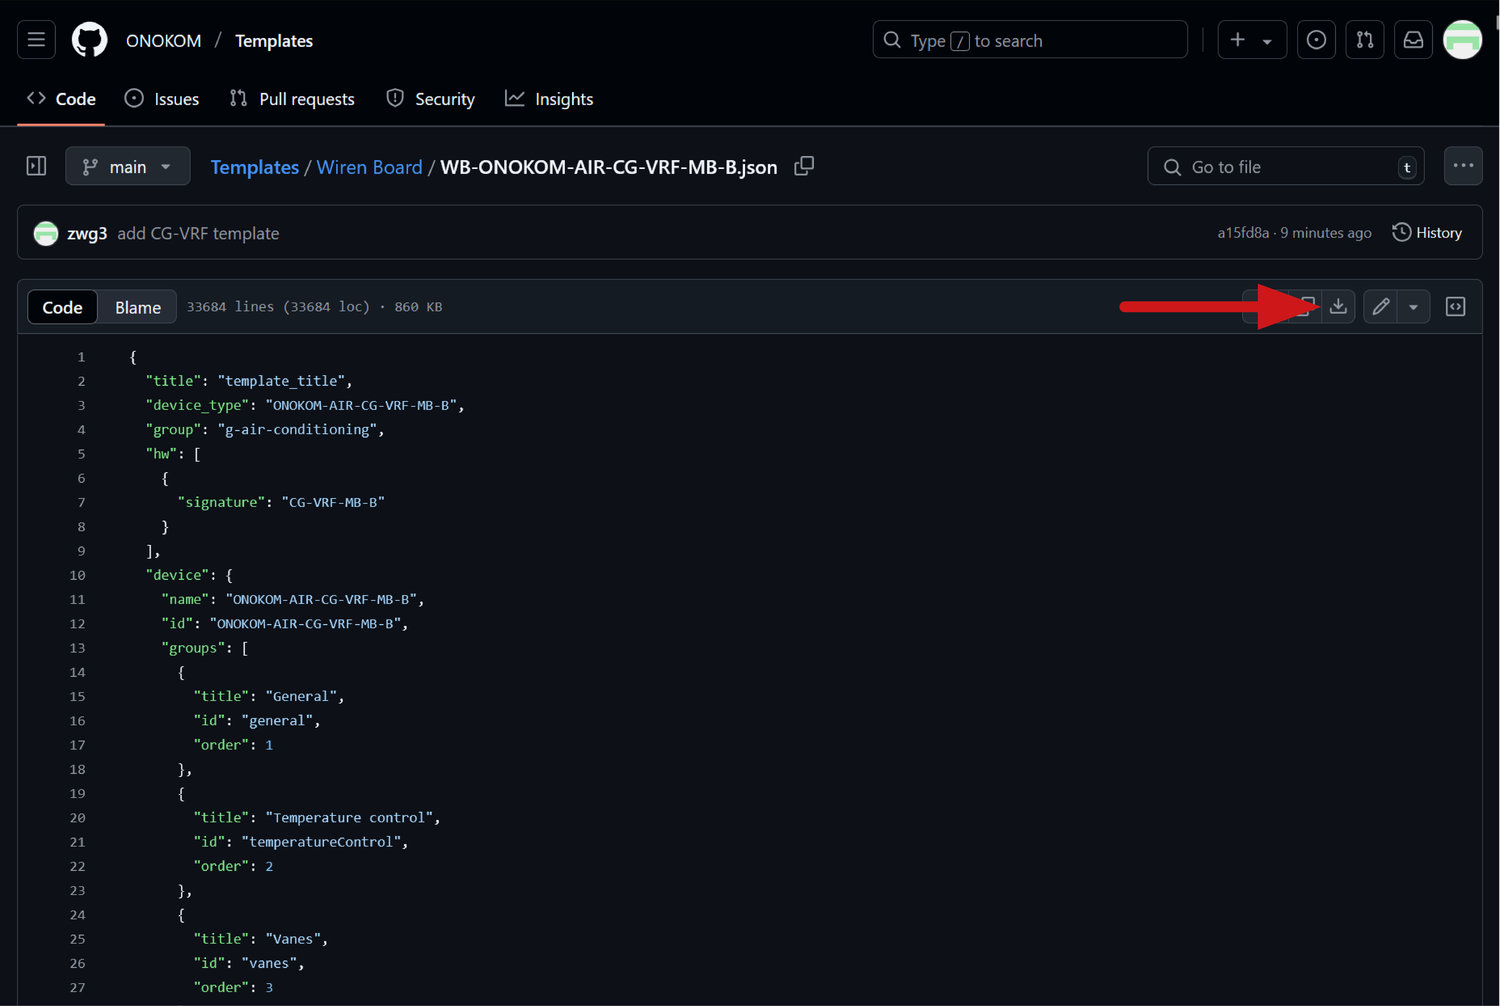Viewport: 1500px width, 1006px height.
Task: Download the raw JSON file
Action: [x=1338, y=307]
